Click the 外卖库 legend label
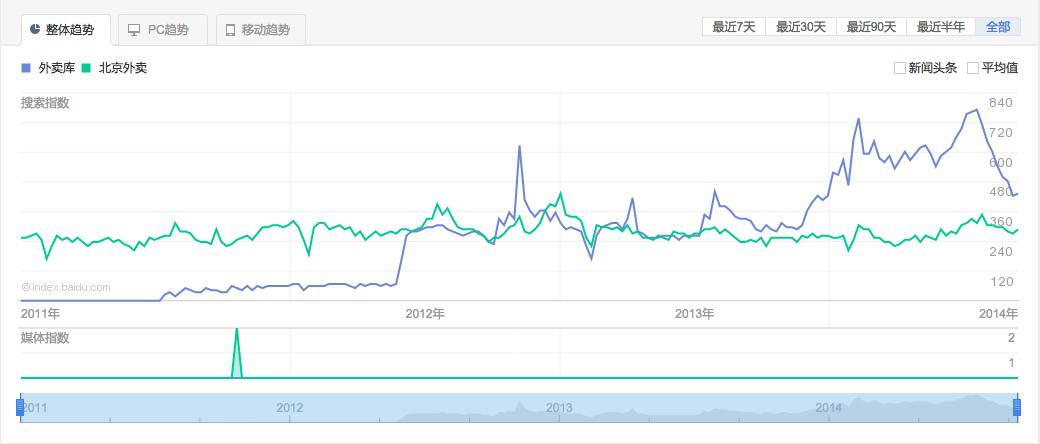Screen dimensions: 1040x444 point(57,68)
